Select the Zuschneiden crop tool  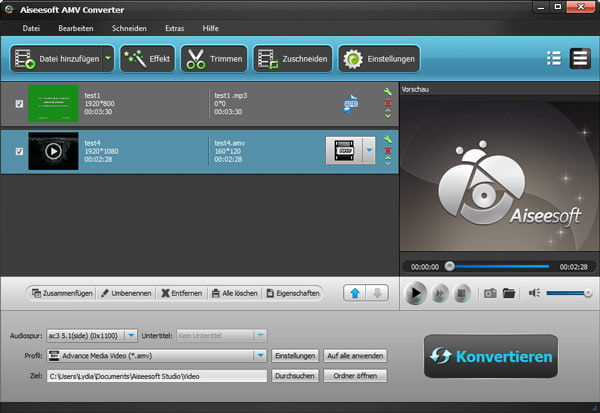pos(291,59)
